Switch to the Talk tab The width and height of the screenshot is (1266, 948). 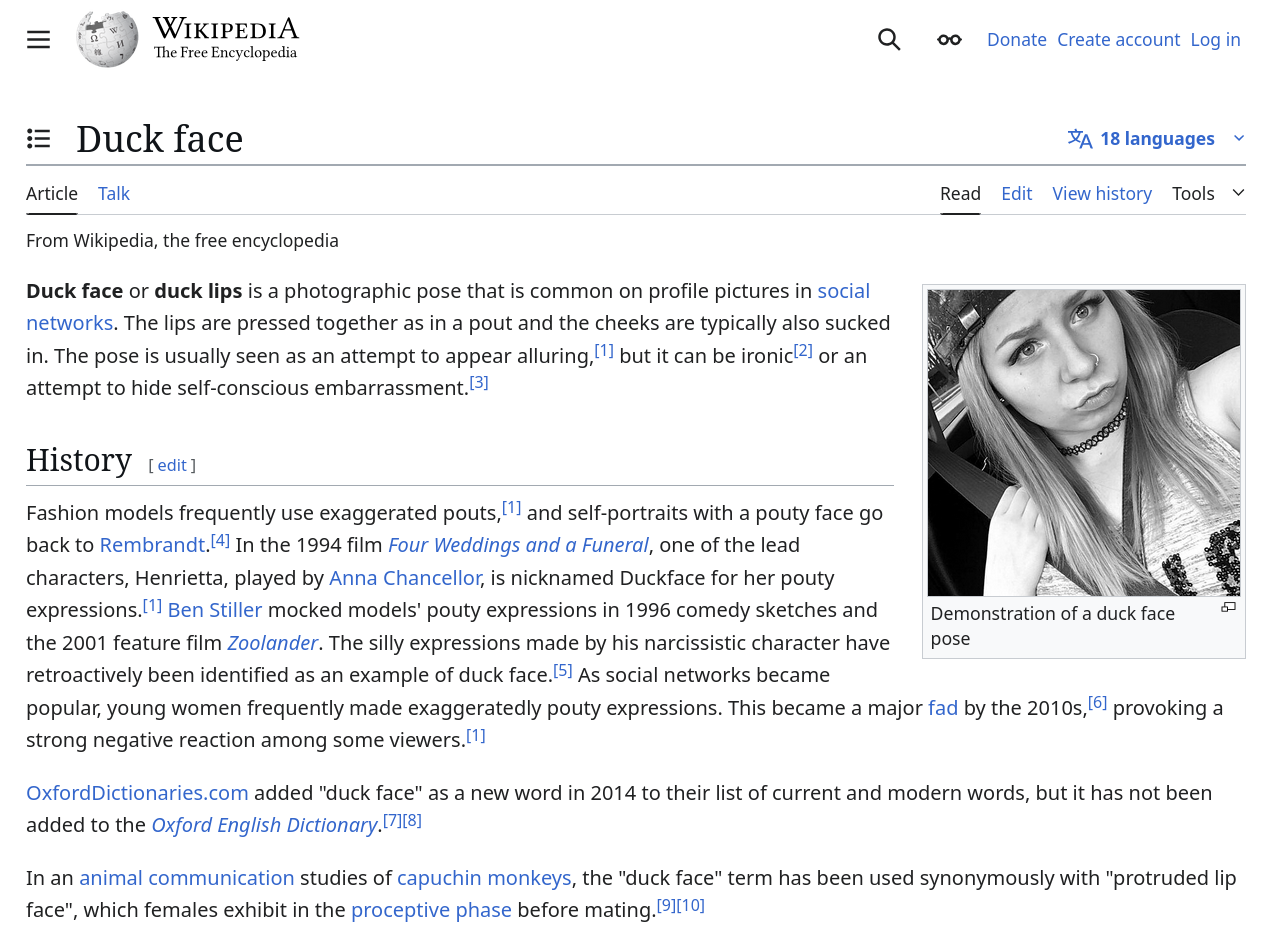coord(114,193)
